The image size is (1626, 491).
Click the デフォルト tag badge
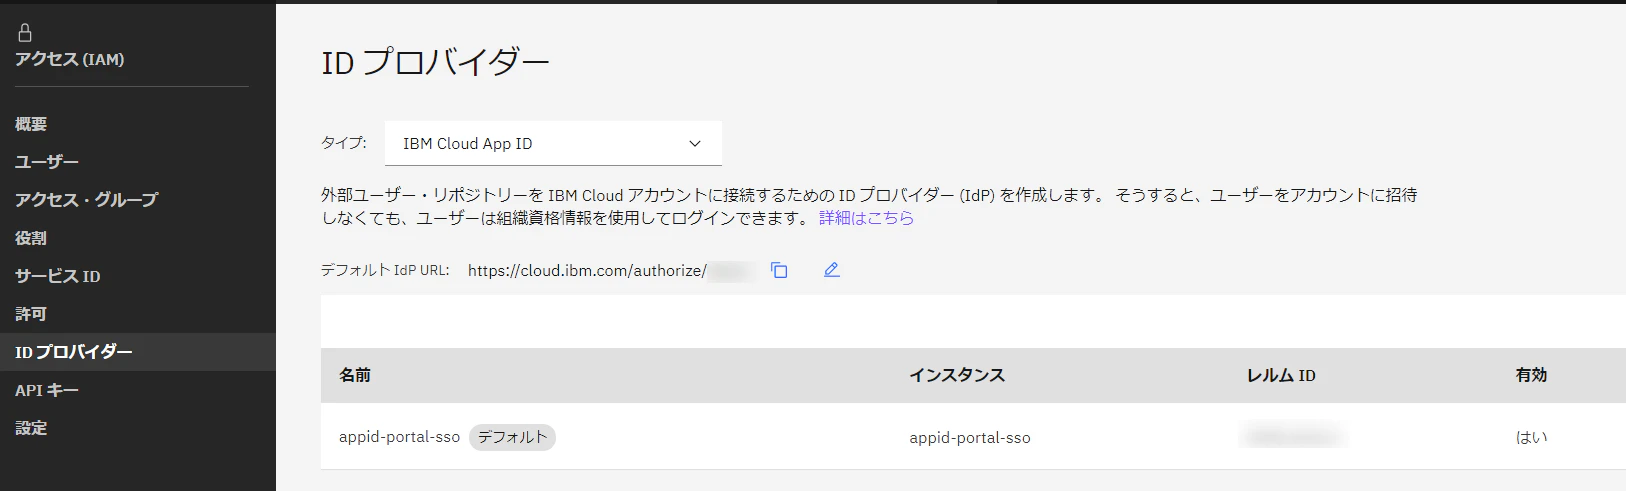pos(512,437)
